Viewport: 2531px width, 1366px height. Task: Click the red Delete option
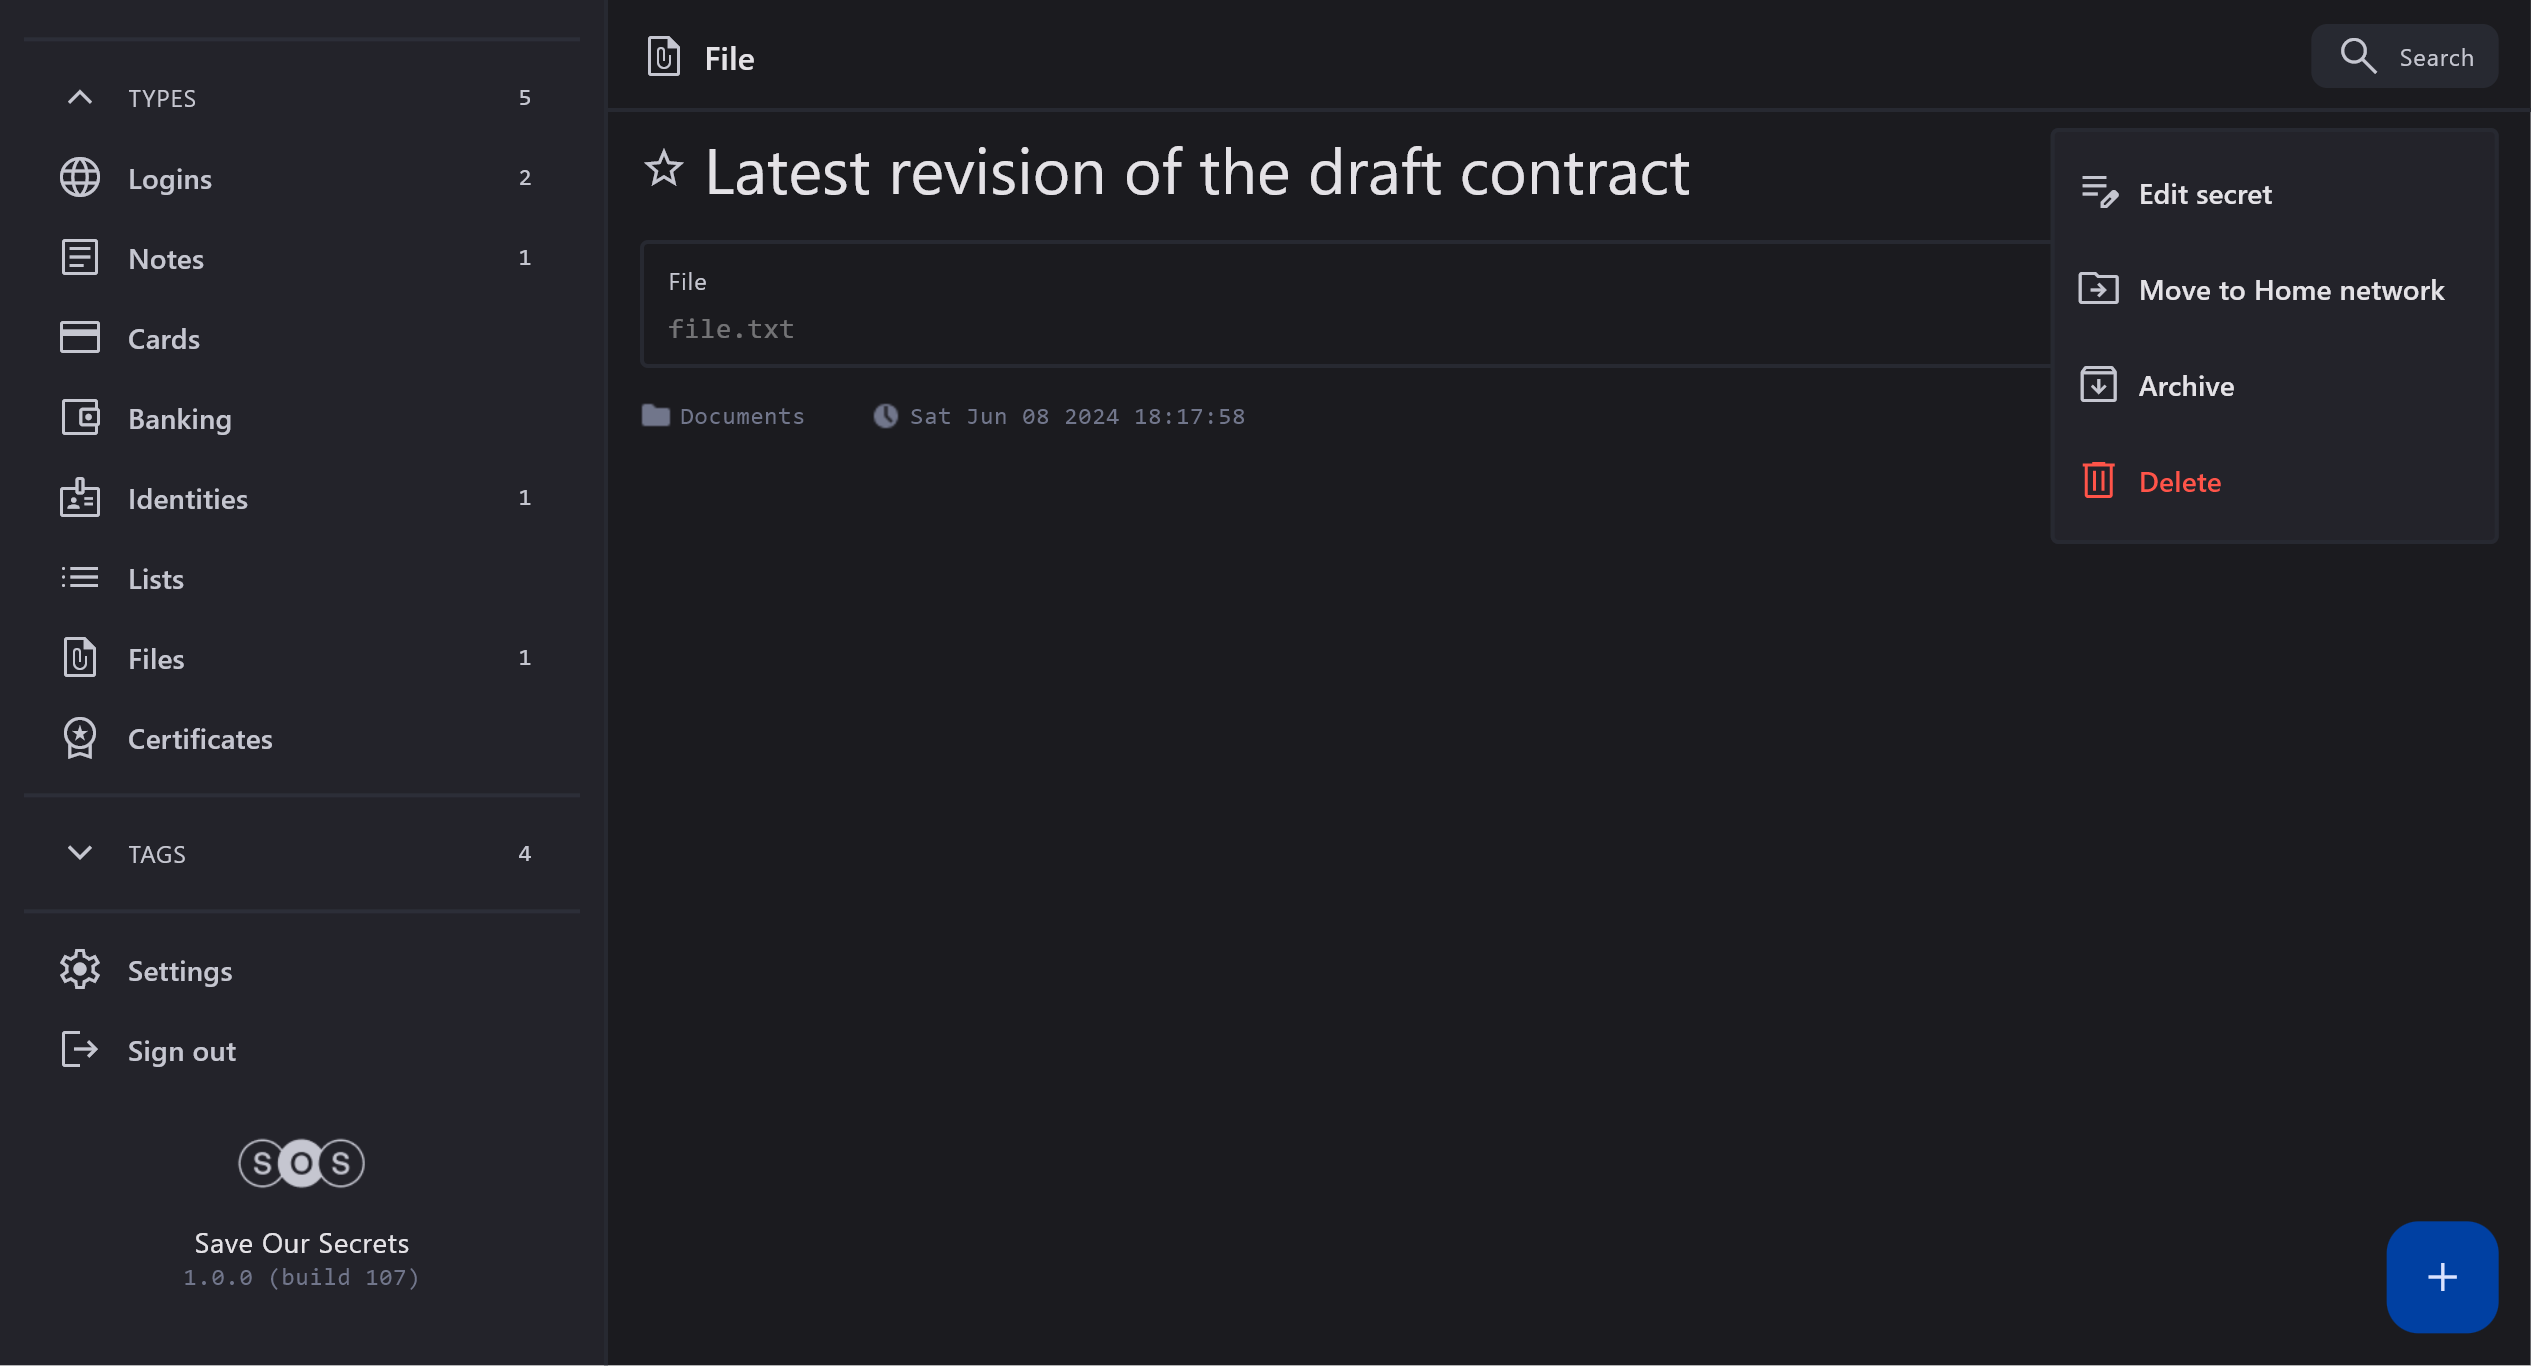click(2179, 482)
